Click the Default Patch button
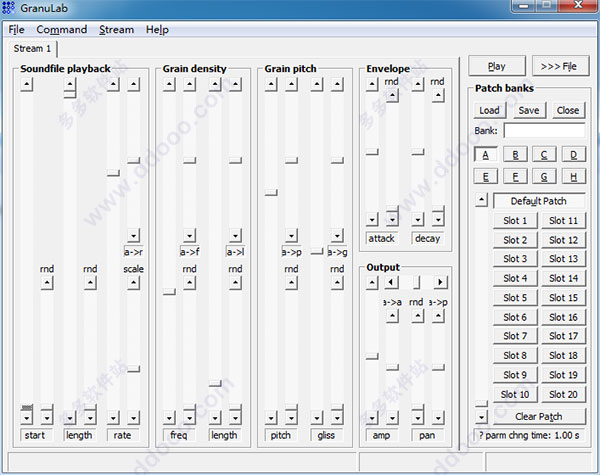 click(x=539, y=201)
